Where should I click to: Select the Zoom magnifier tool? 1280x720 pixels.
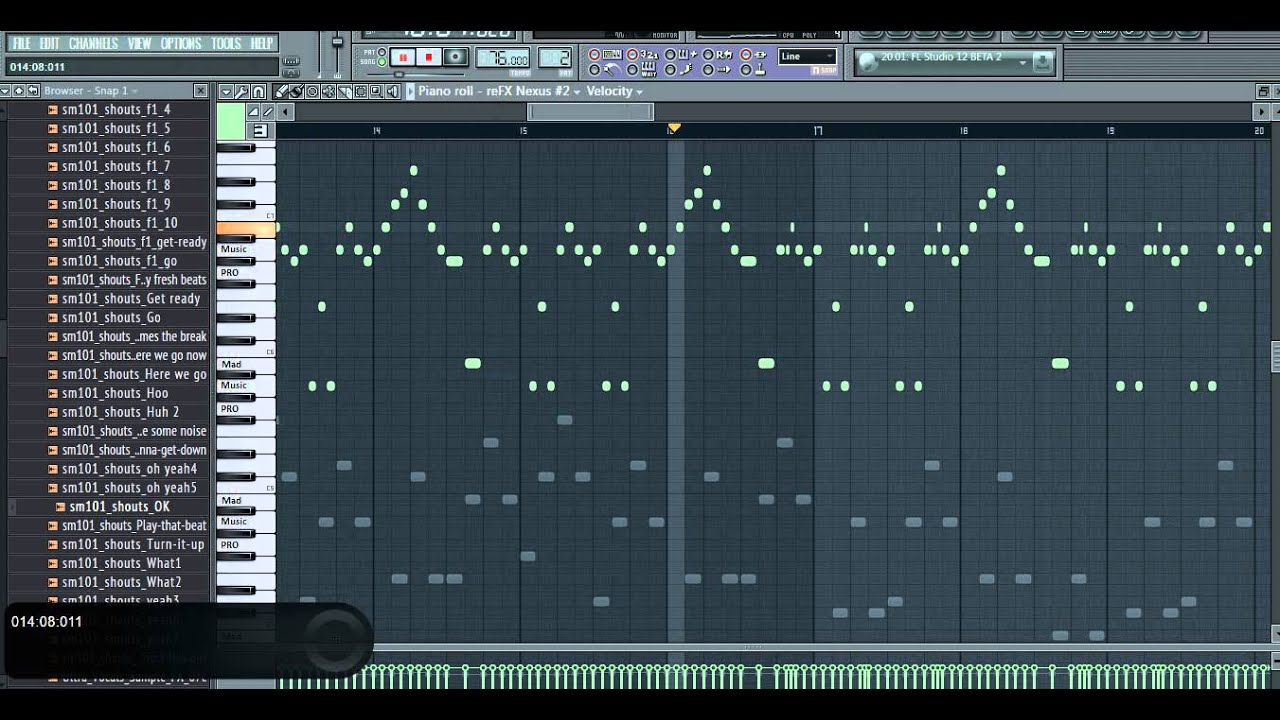tap(376, 91)
